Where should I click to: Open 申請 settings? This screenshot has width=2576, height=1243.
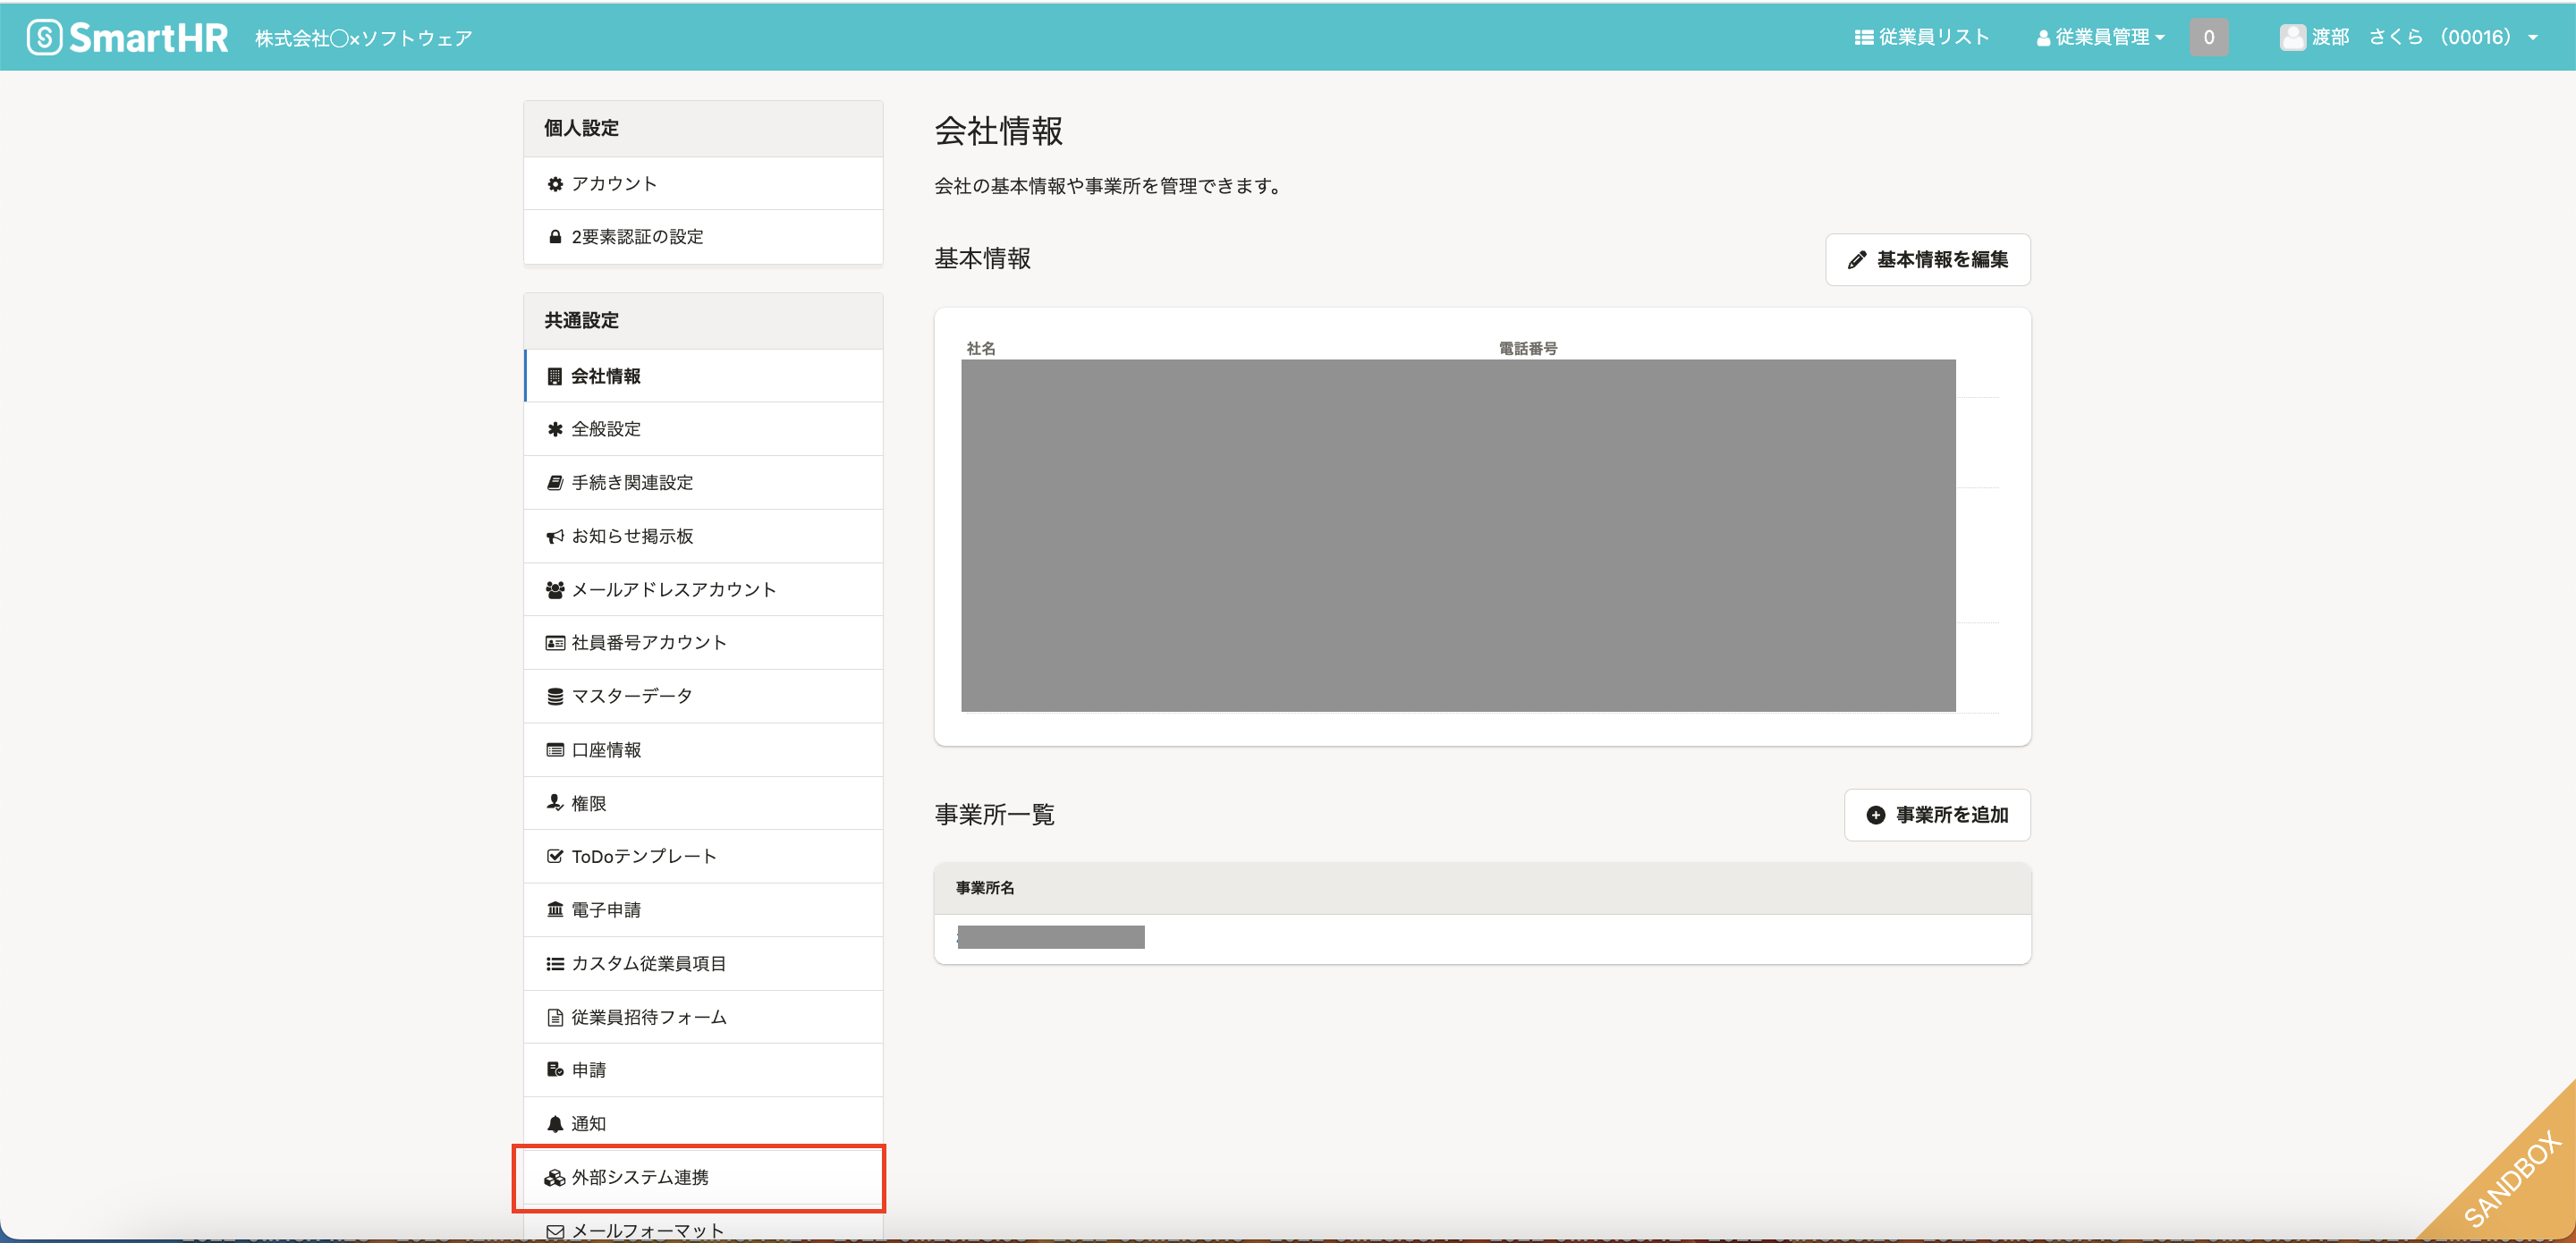click(703, 1070)
